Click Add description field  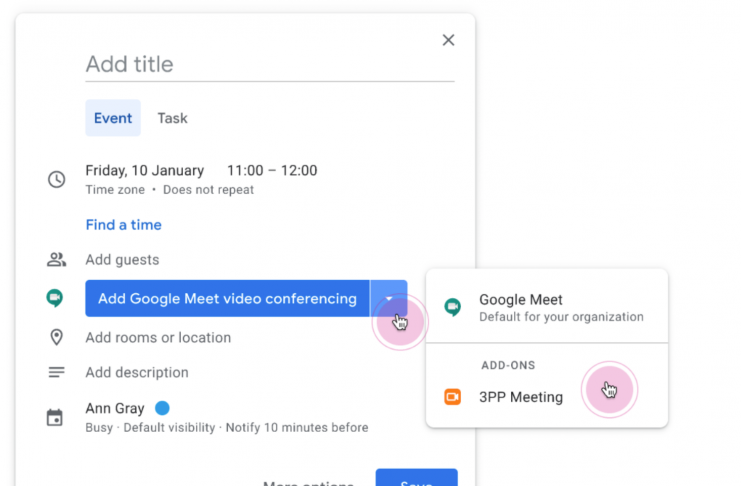[x=137, y=373]
